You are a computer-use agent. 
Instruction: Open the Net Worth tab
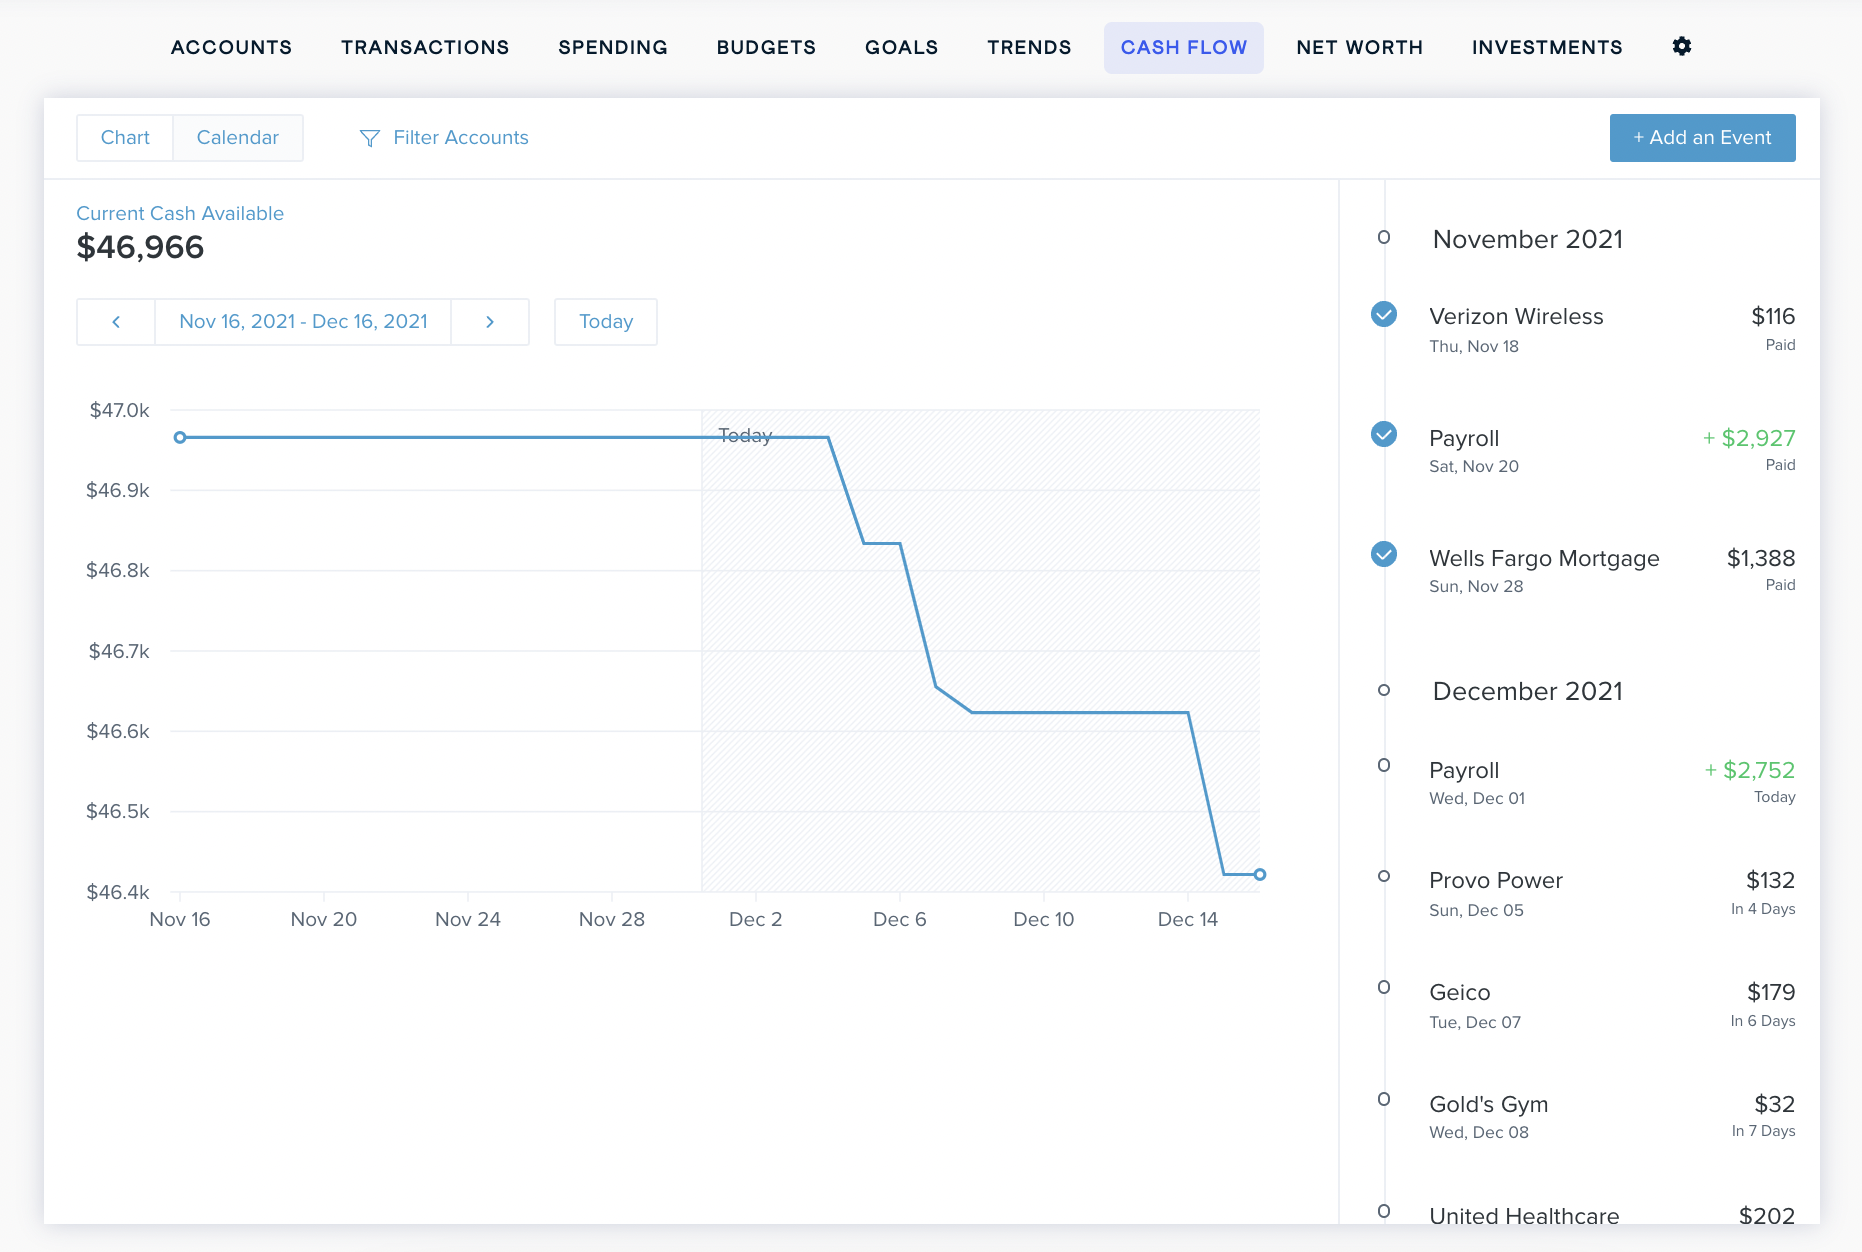pos(1359,48)
